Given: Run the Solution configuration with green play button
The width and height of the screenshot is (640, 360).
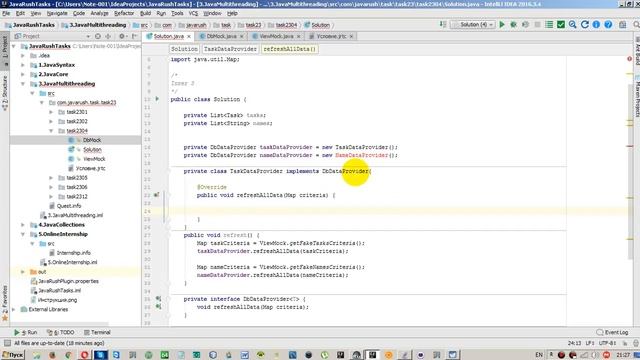Looking at the screenshot, I should coord(502,25).
